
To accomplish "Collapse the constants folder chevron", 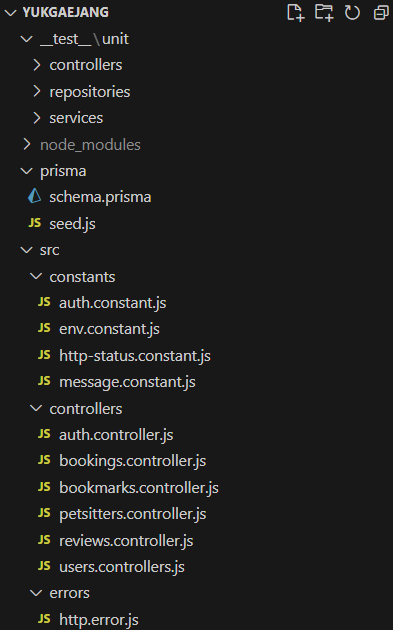I will [x=36, y=276].
